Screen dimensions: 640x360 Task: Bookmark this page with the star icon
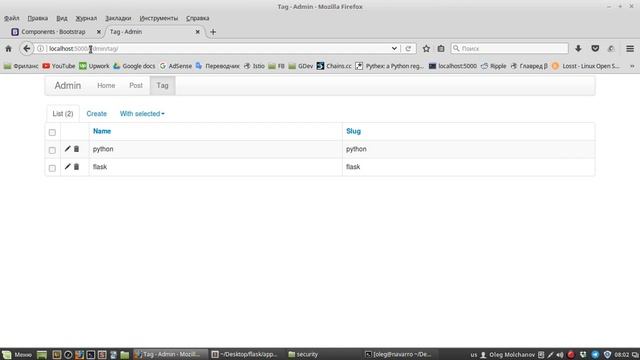426,49
